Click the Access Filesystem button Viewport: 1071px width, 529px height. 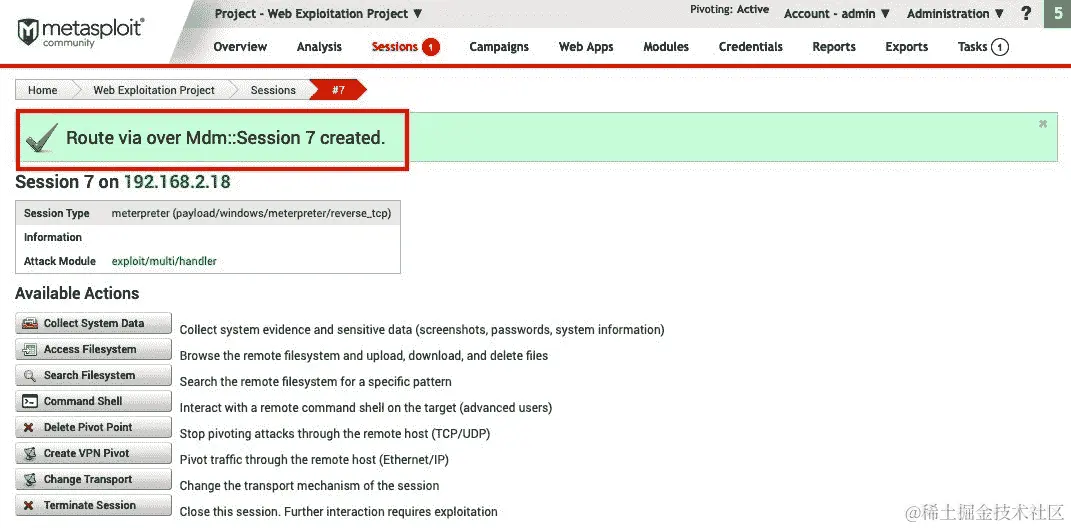point(93,349)
